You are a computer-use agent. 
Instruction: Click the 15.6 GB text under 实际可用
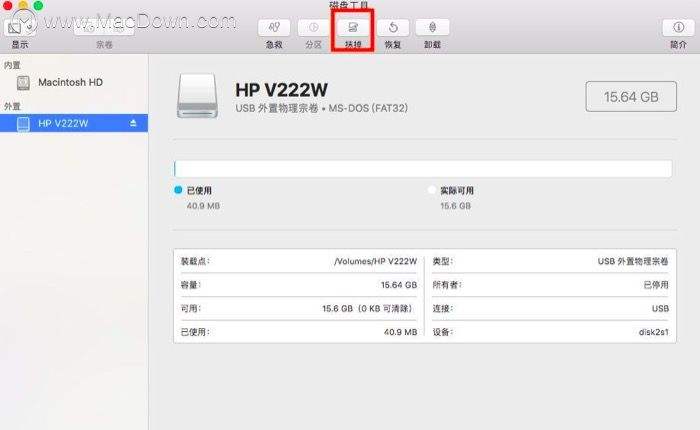click(456, 206)
